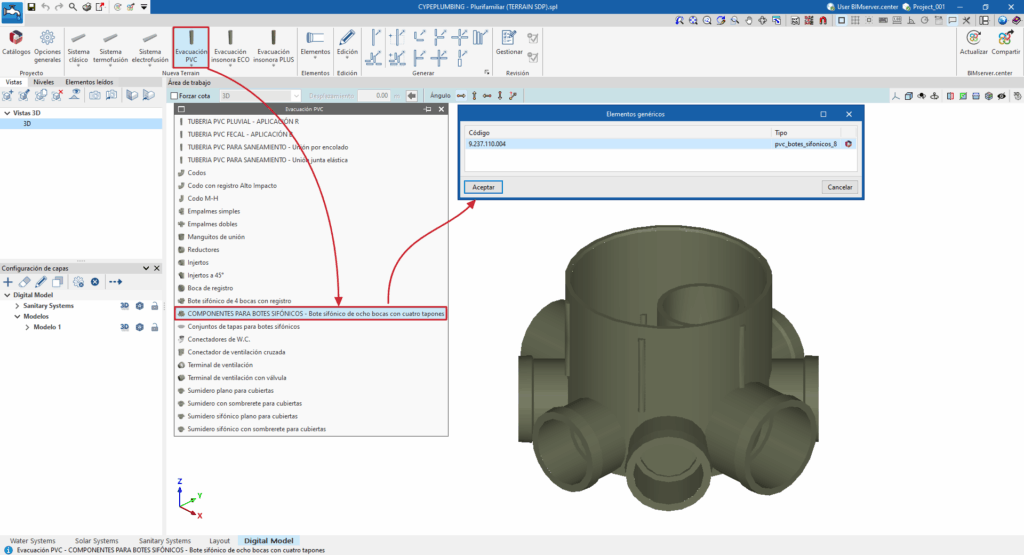Expand the Sanitary Systems tree node

[17, 306]
